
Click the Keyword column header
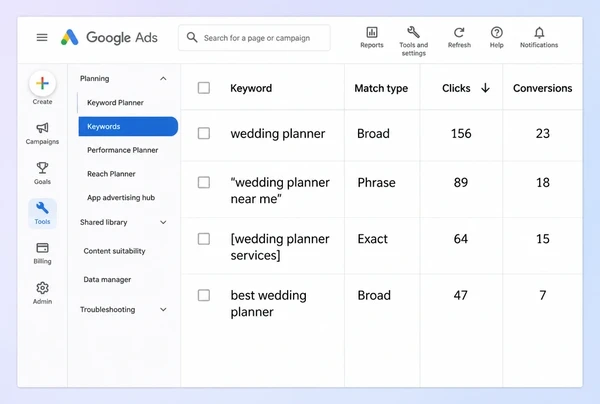251,88
